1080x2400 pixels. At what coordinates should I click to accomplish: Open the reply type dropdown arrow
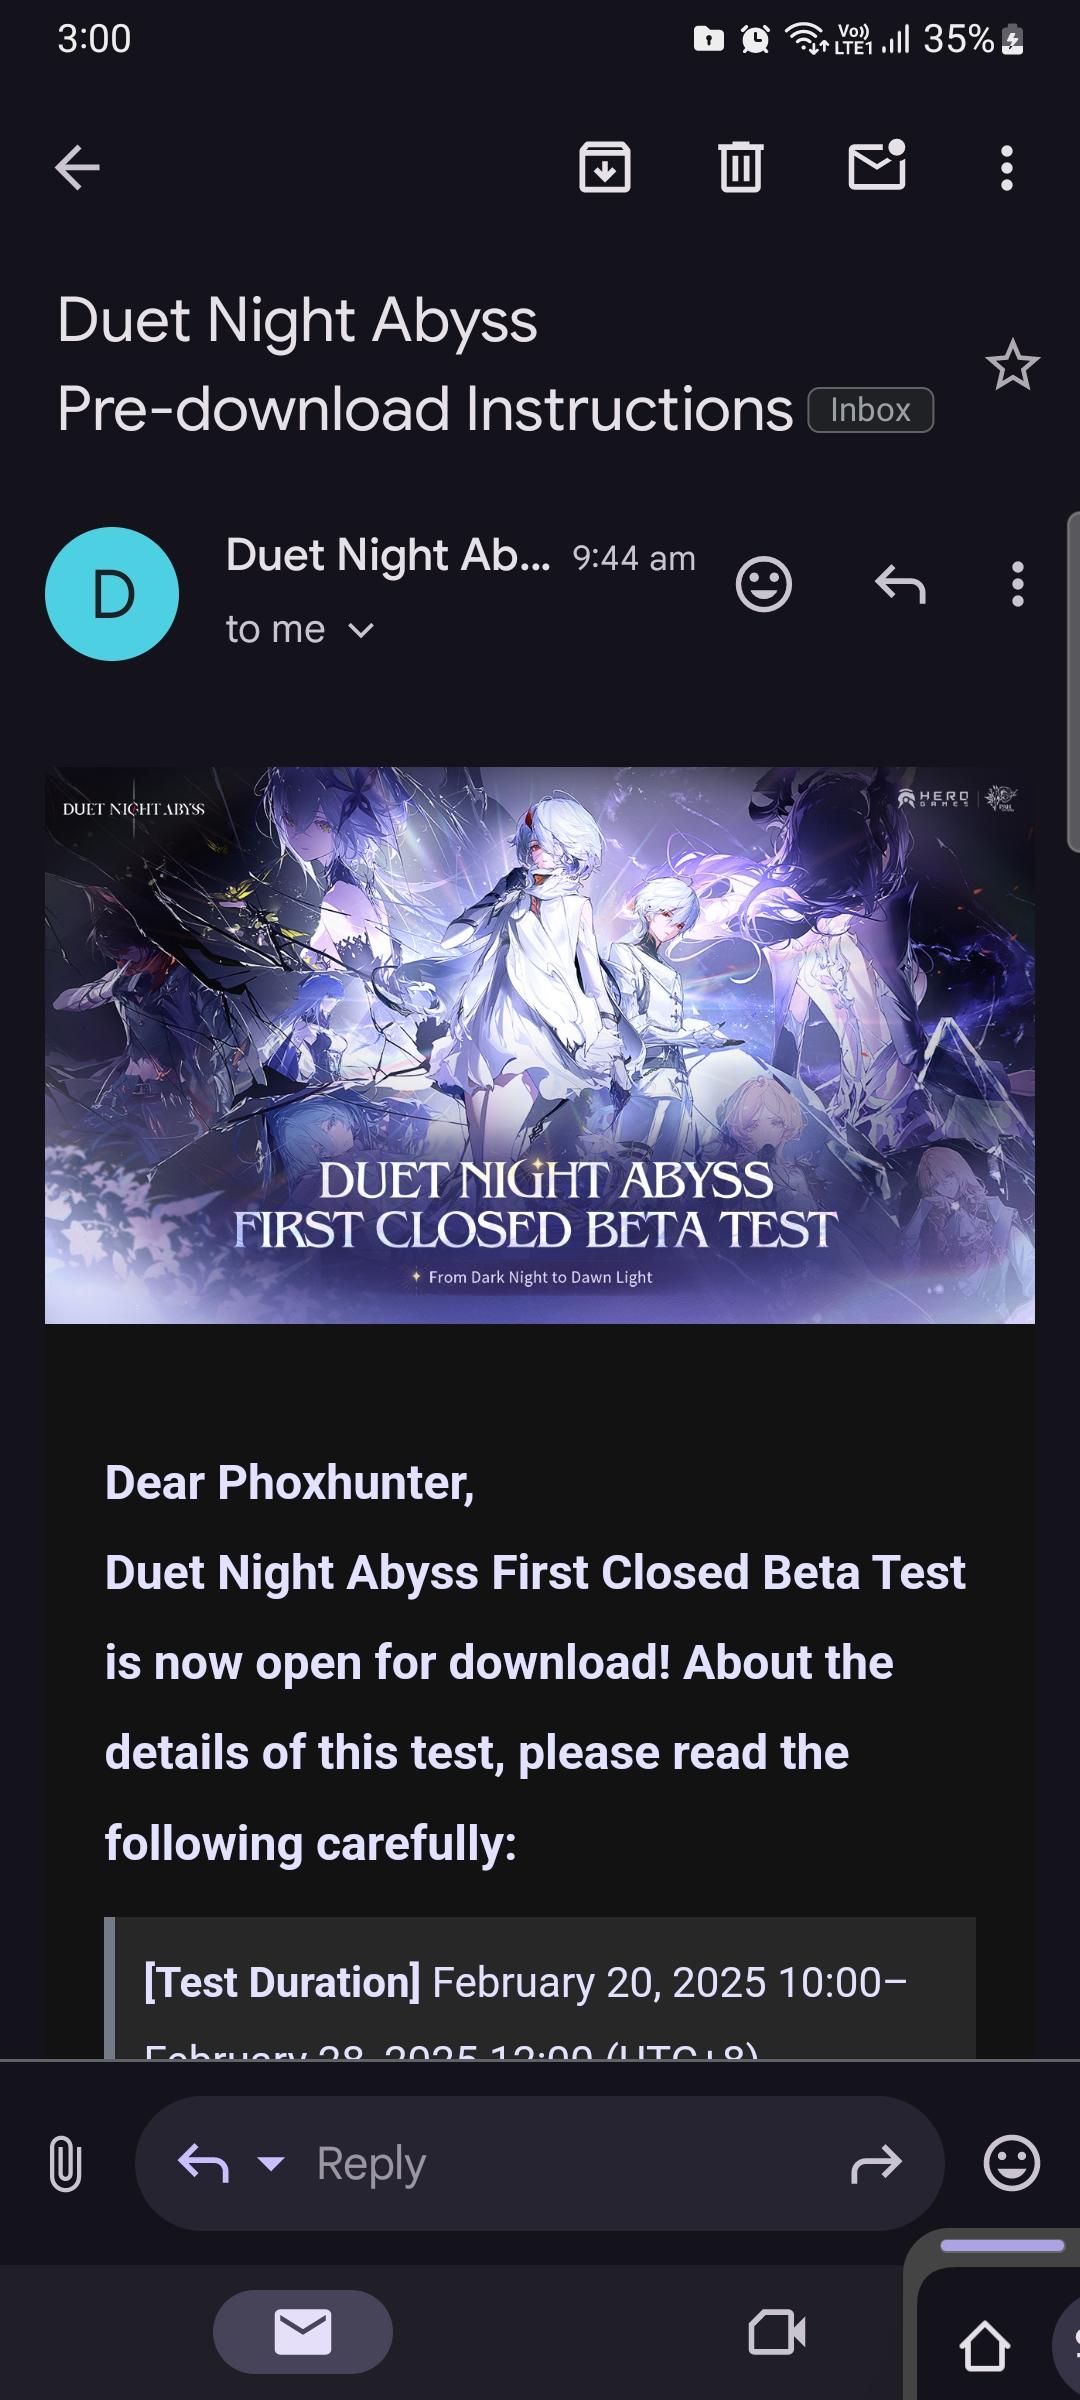pos(271,2163)
